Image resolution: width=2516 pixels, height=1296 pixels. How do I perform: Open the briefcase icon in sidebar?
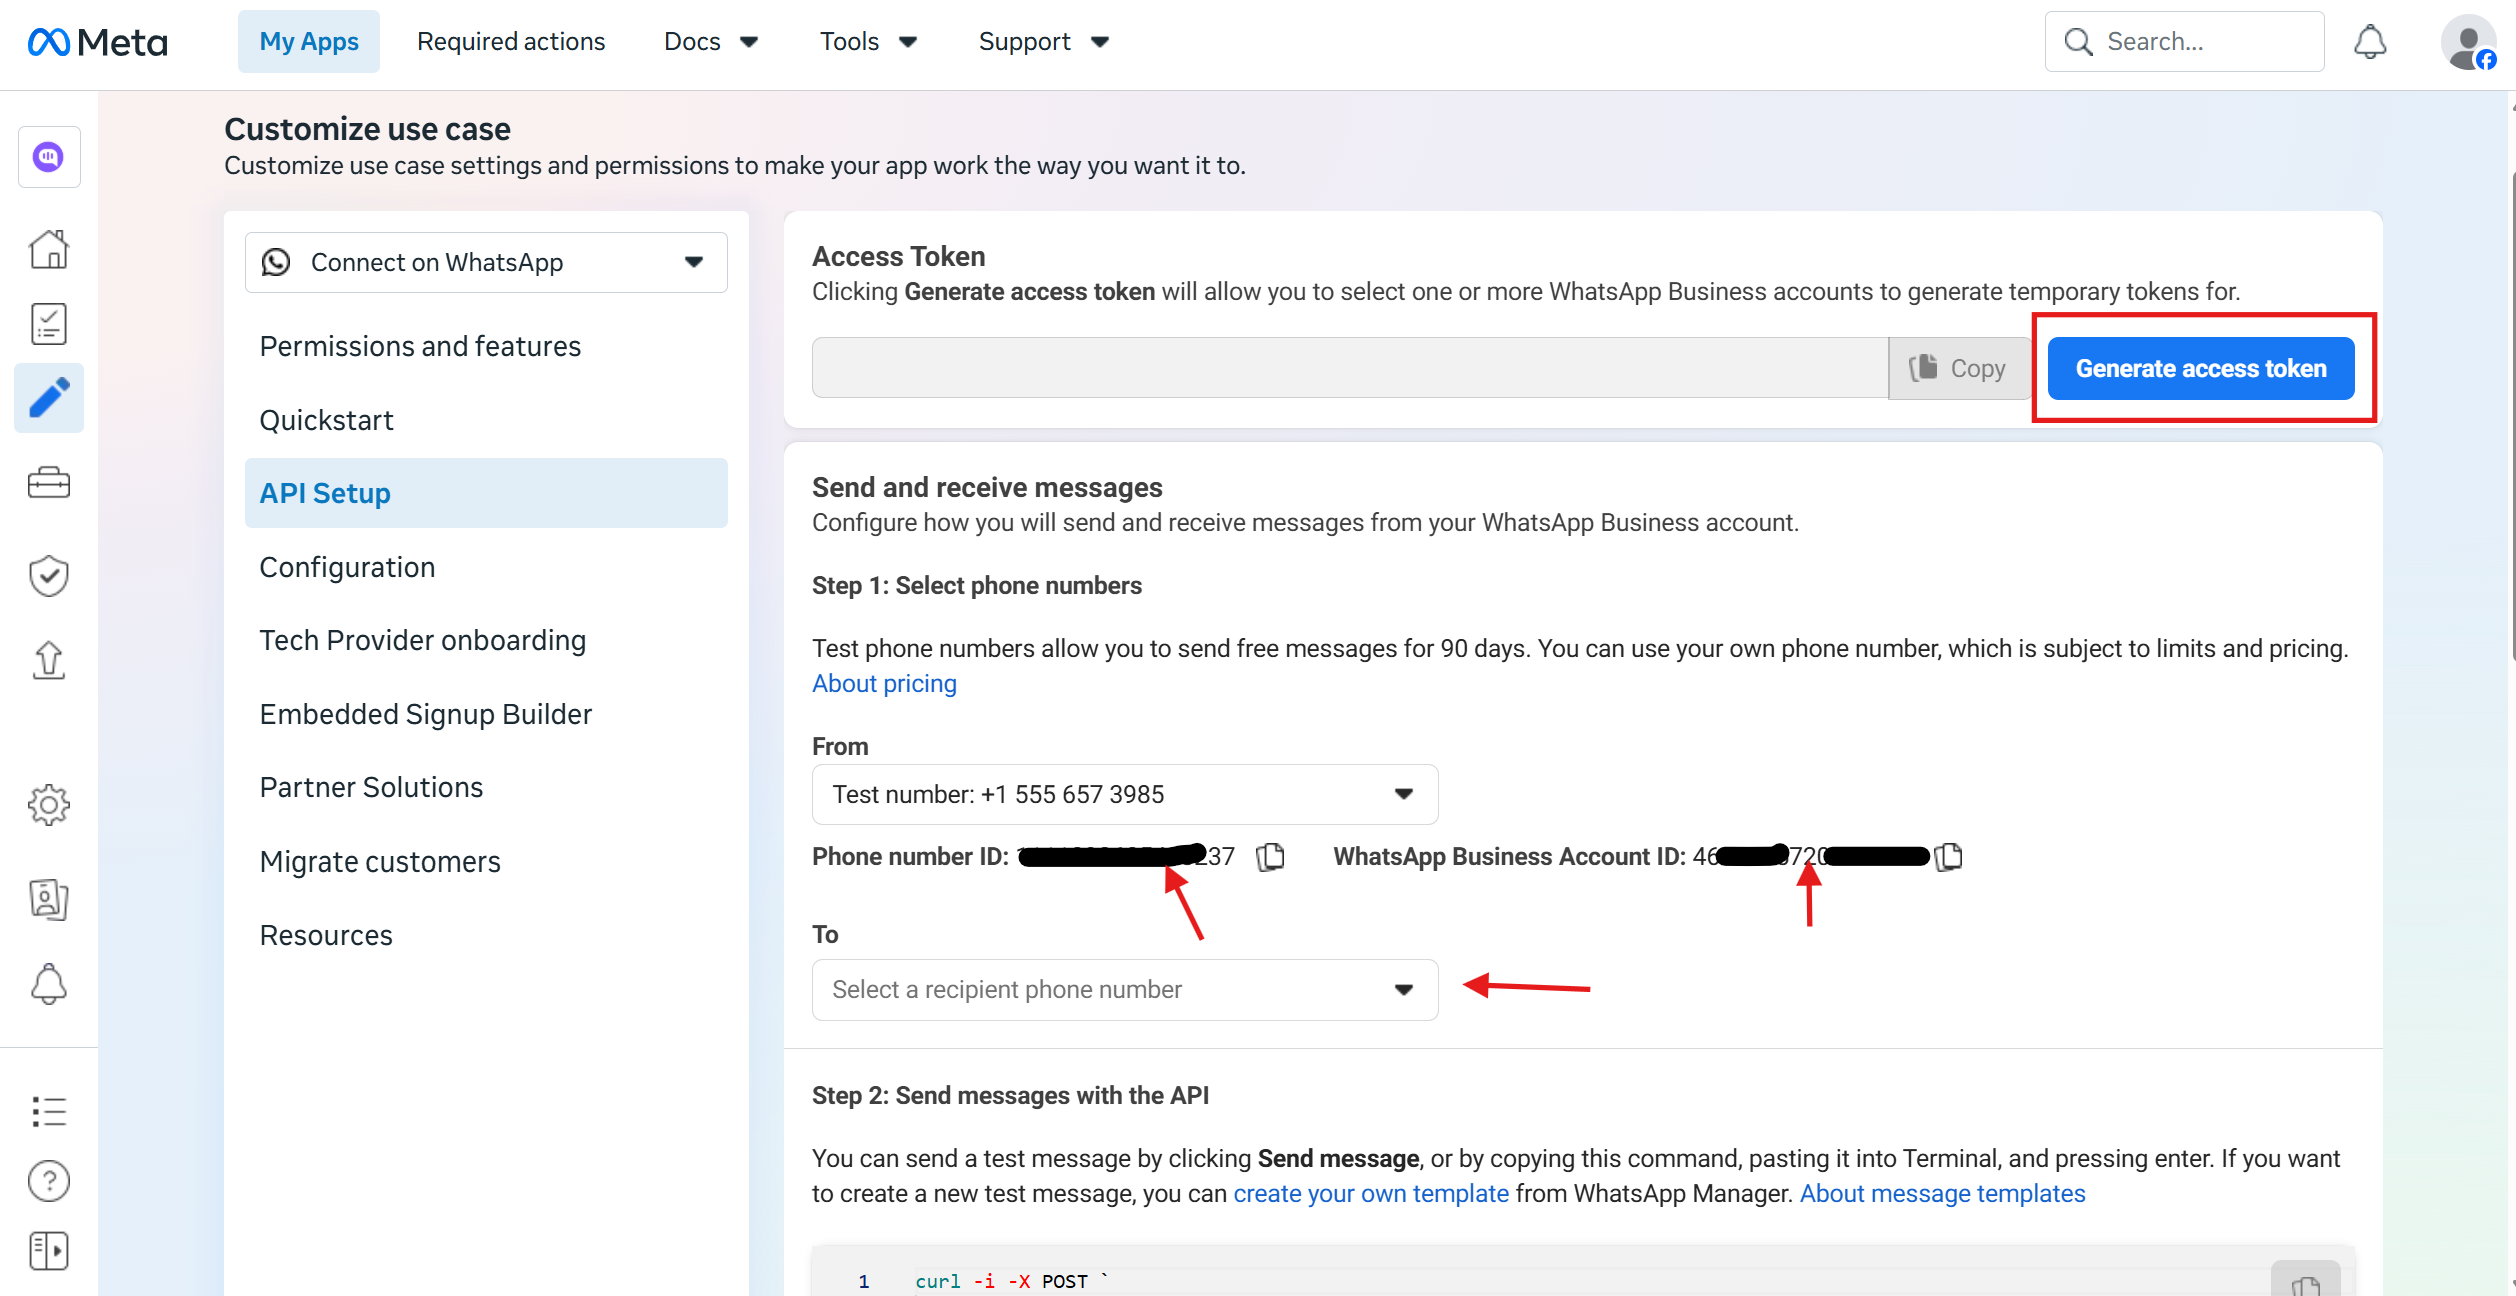tap(49, 483)
